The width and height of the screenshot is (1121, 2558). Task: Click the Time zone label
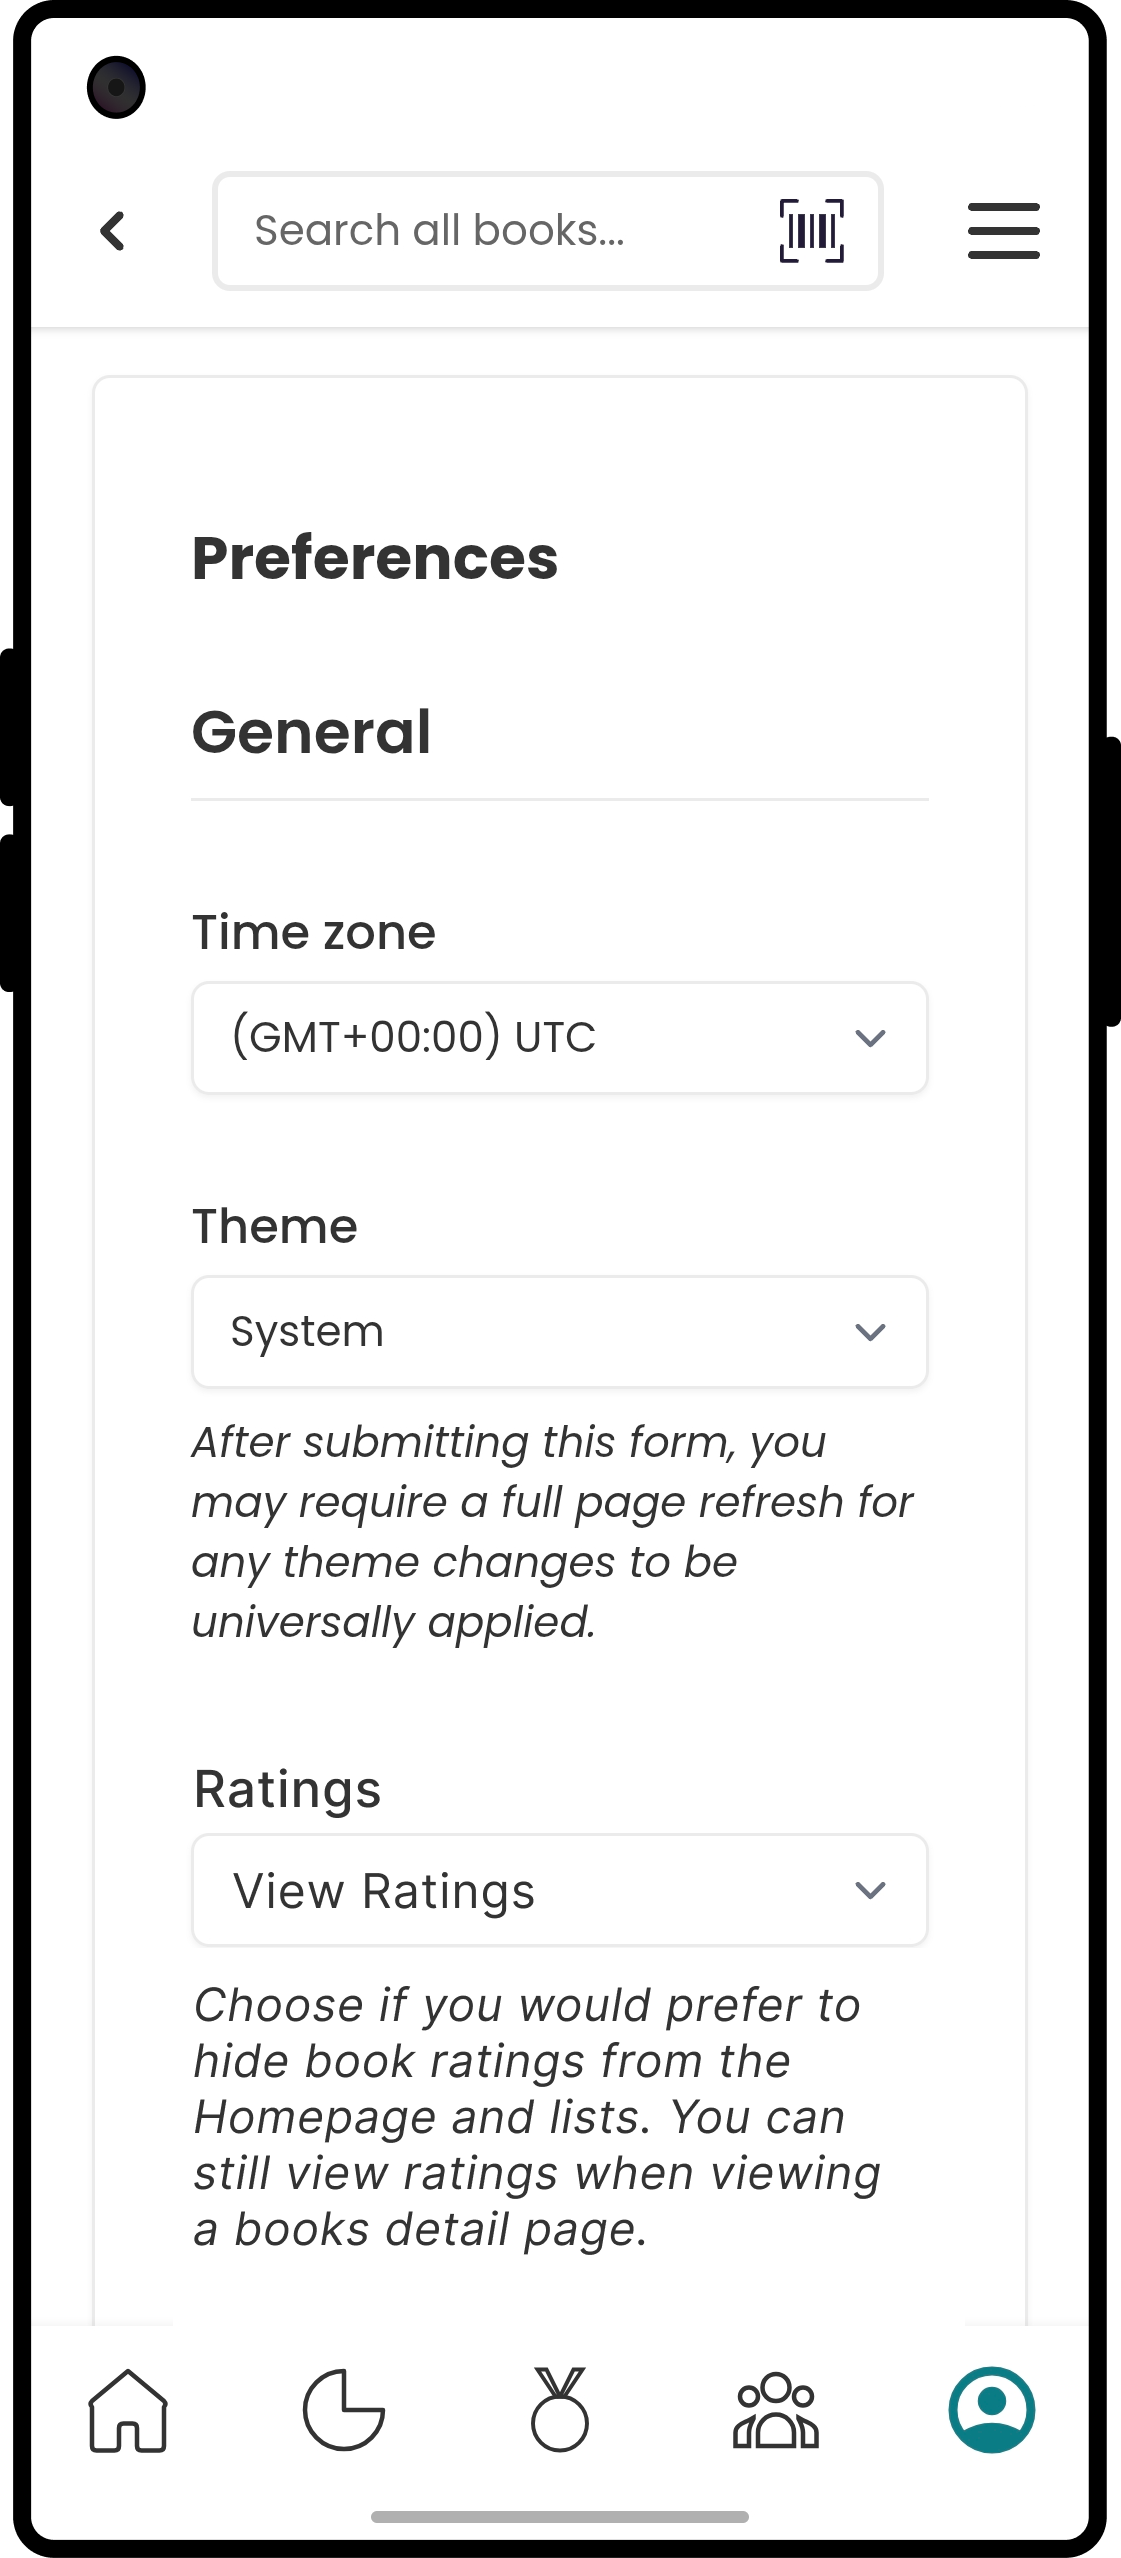(314, 932)
